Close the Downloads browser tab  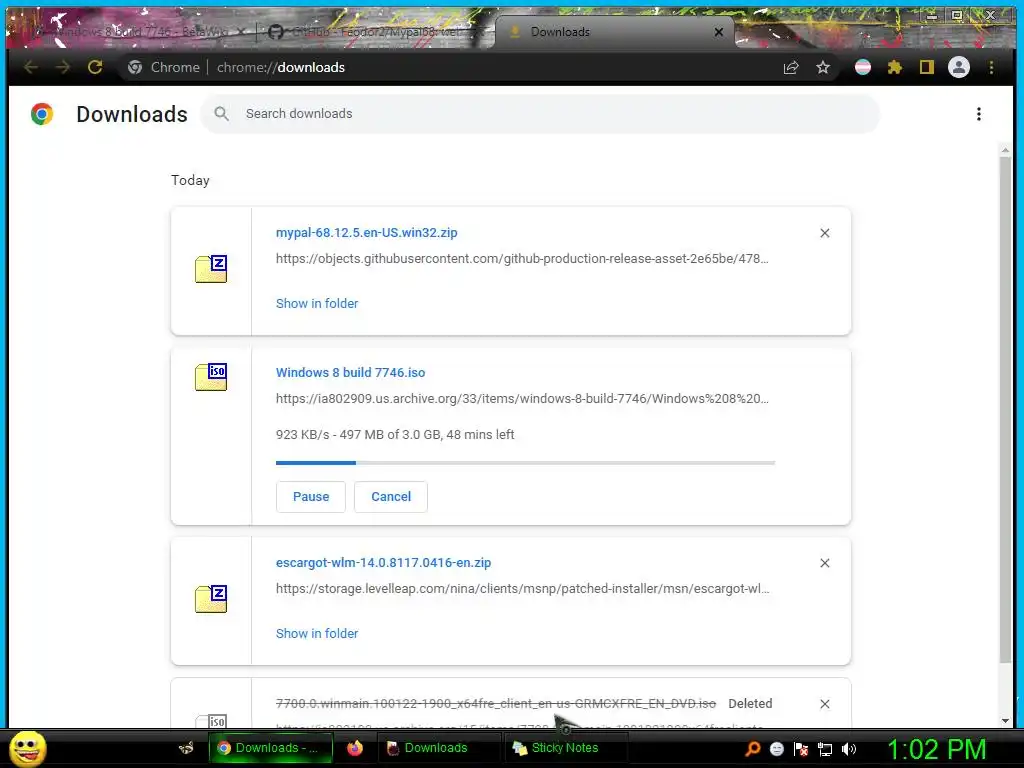tap(718, 32)
